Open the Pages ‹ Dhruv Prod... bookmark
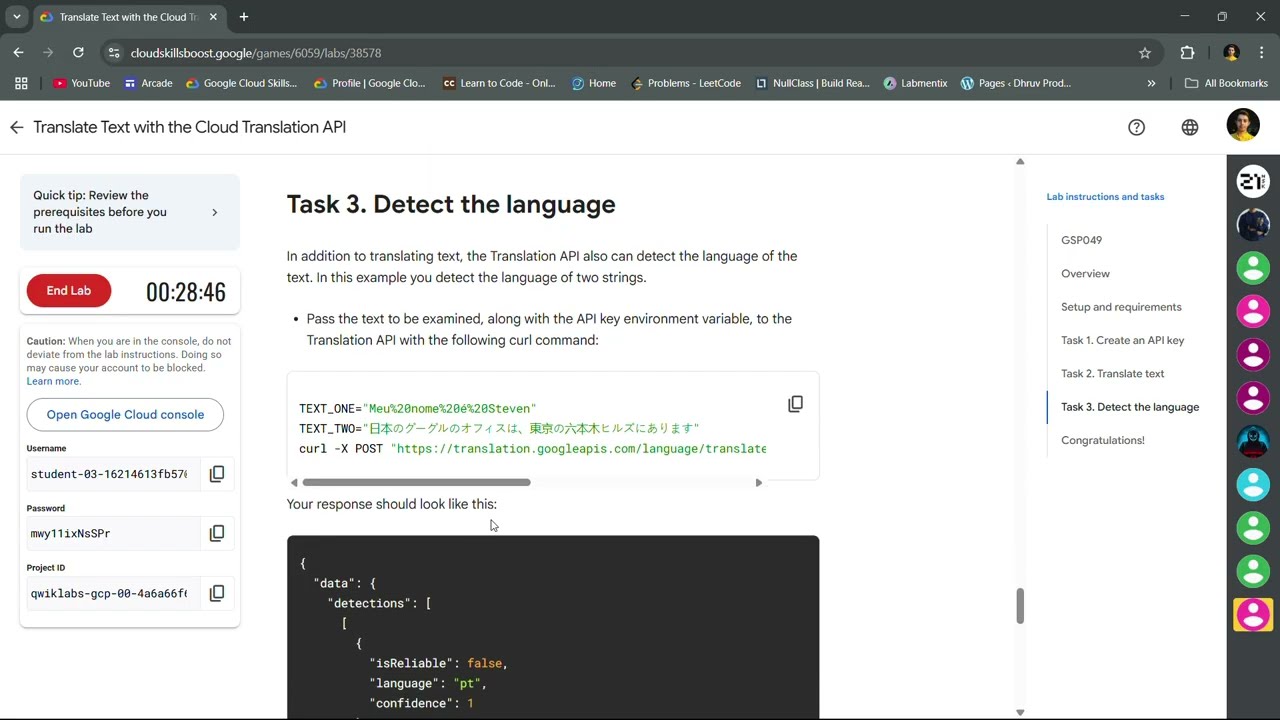Screen dimensions: 1280x720 tap(1015, 83)
